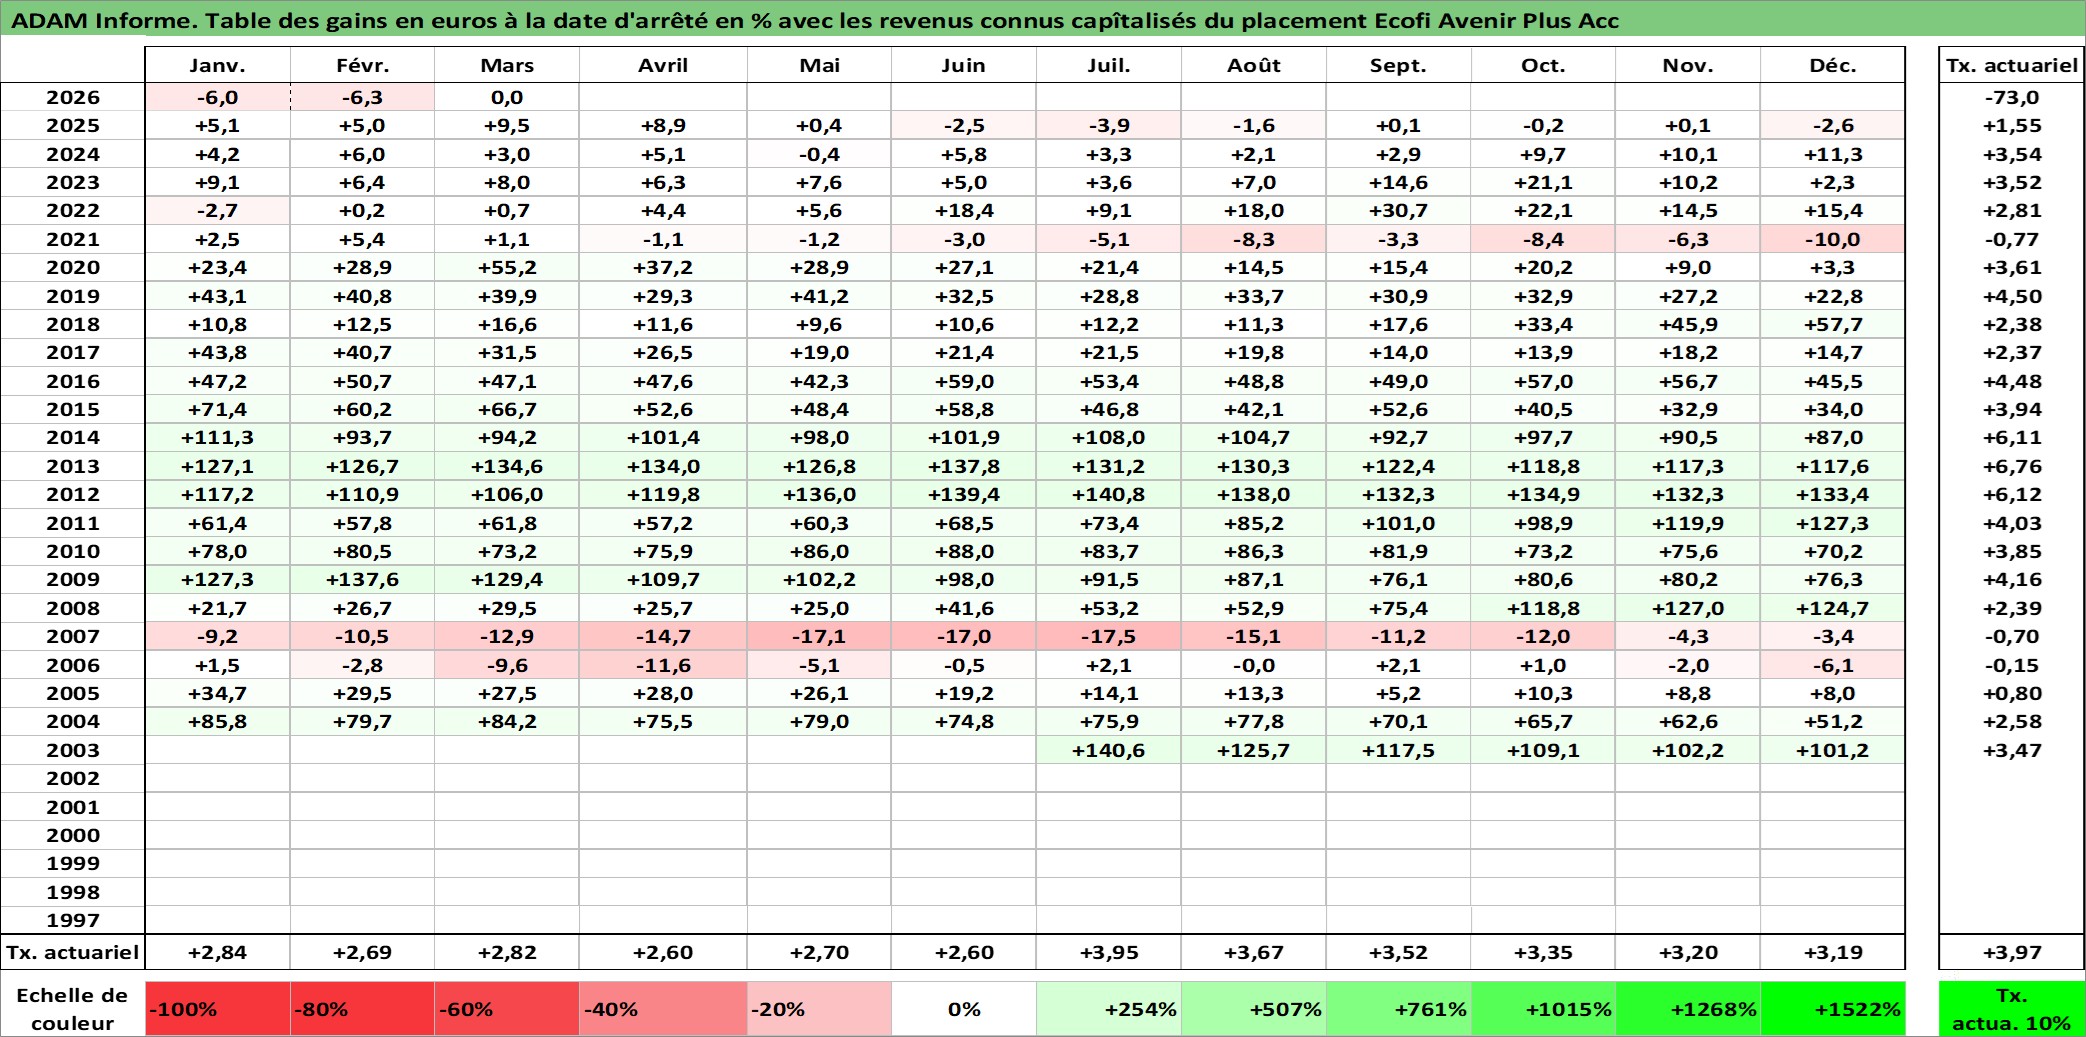Select the +140,8 cell for Juil. 2012
Screen dimensions: 2086x1037
coord(1109,494)
